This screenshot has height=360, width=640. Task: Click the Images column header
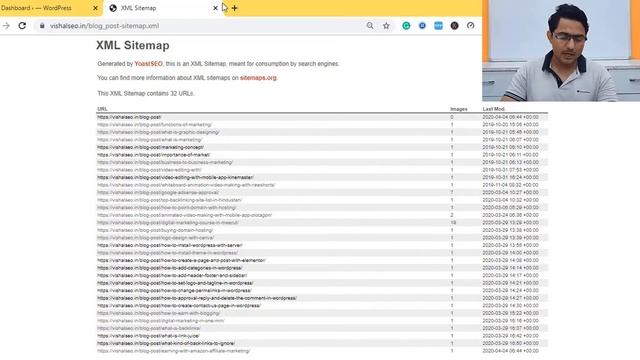(x=458, y=109)
